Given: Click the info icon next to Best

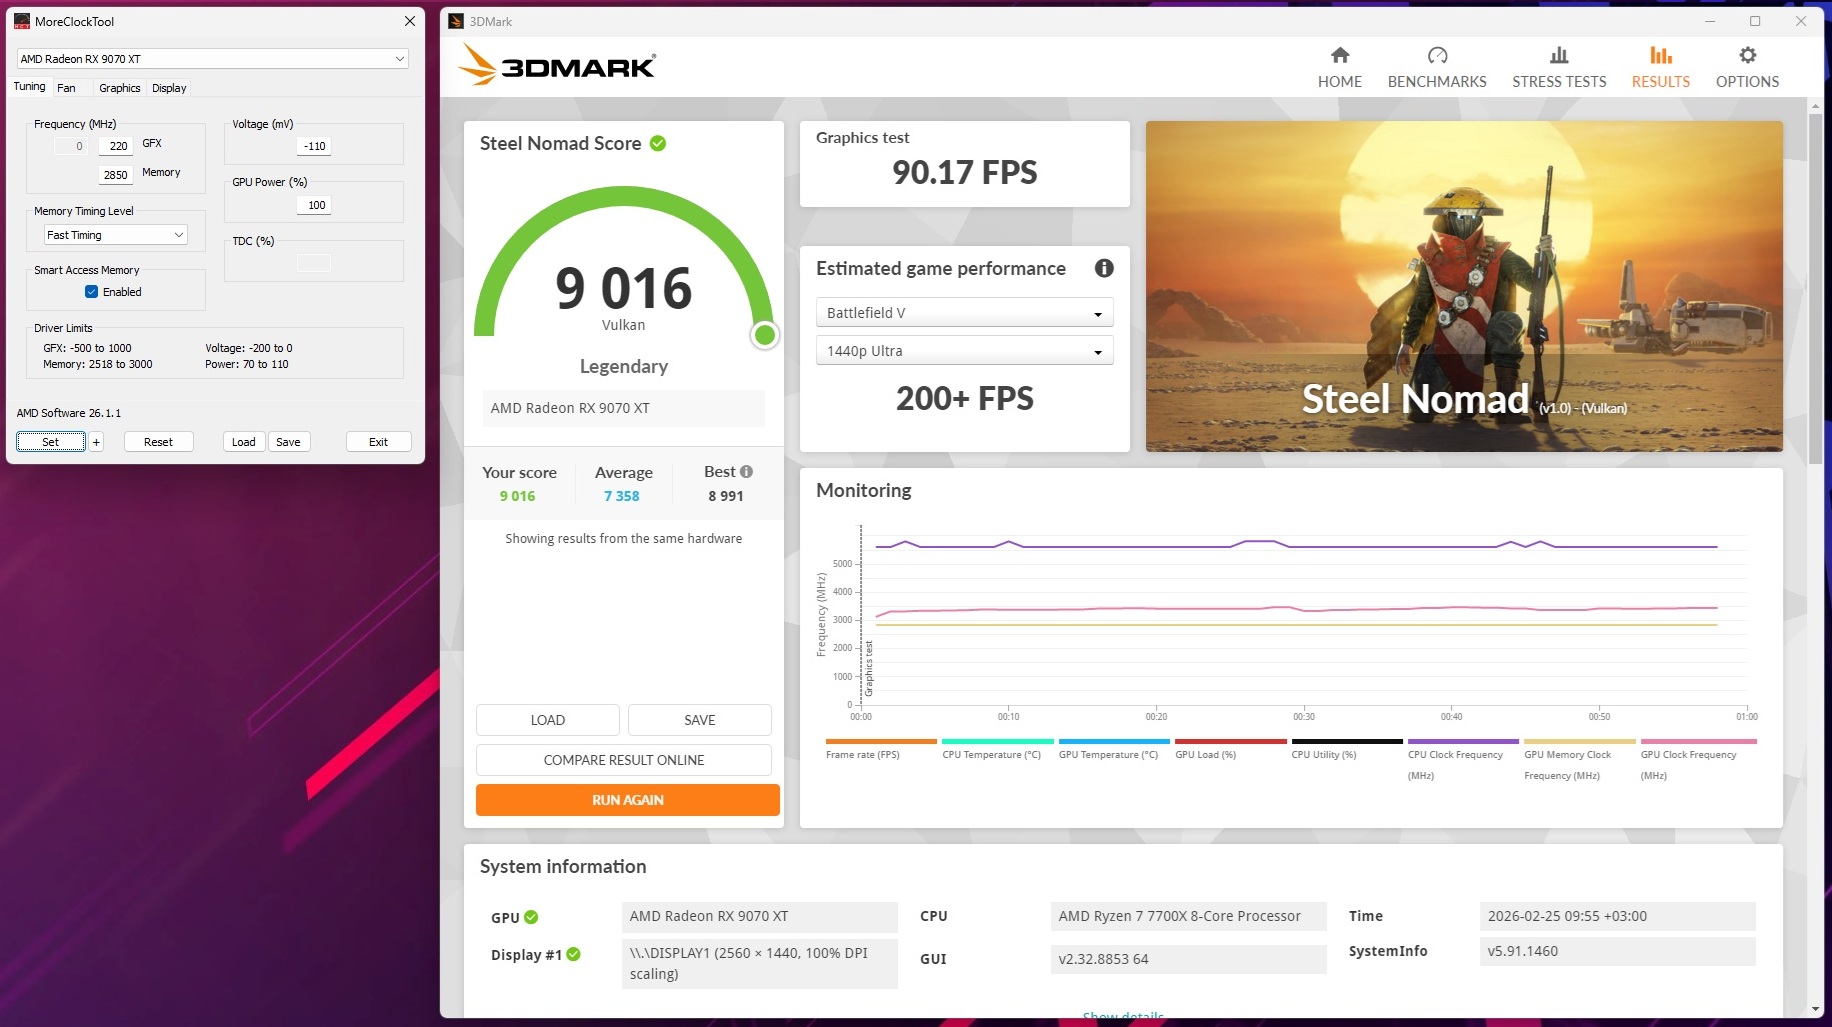Looking at the screenshot, I should tap(746, 472).
